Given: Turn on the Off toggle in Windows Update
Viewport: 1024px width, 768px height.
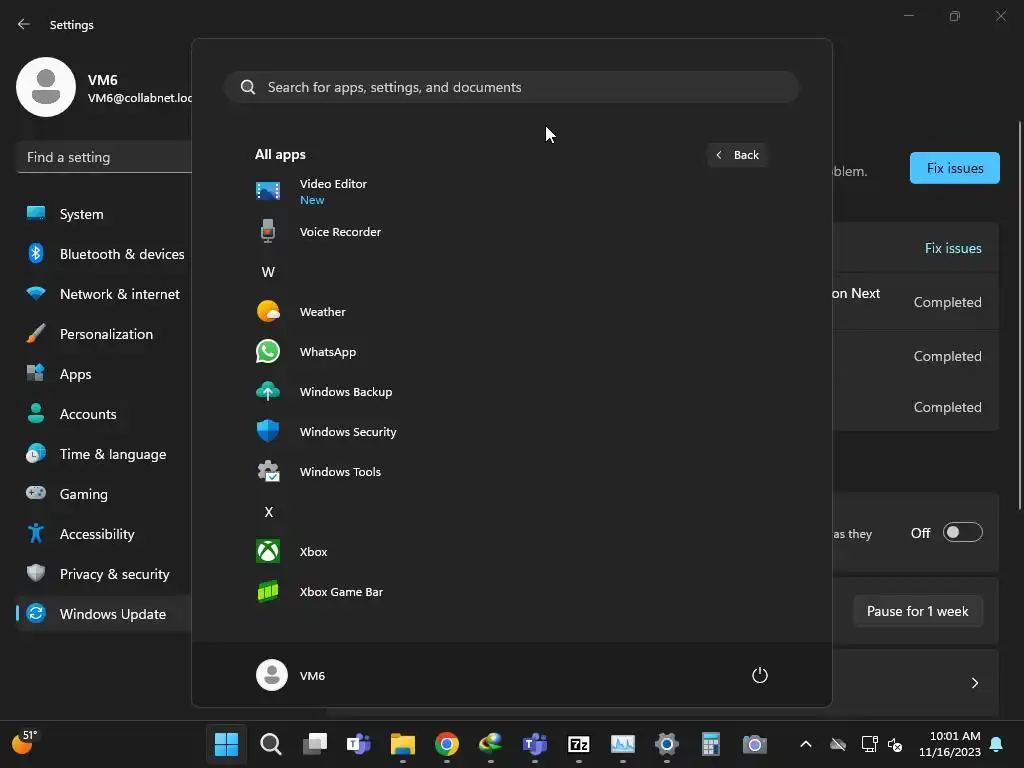Looking at the screenshot, I should coord(963,532).
